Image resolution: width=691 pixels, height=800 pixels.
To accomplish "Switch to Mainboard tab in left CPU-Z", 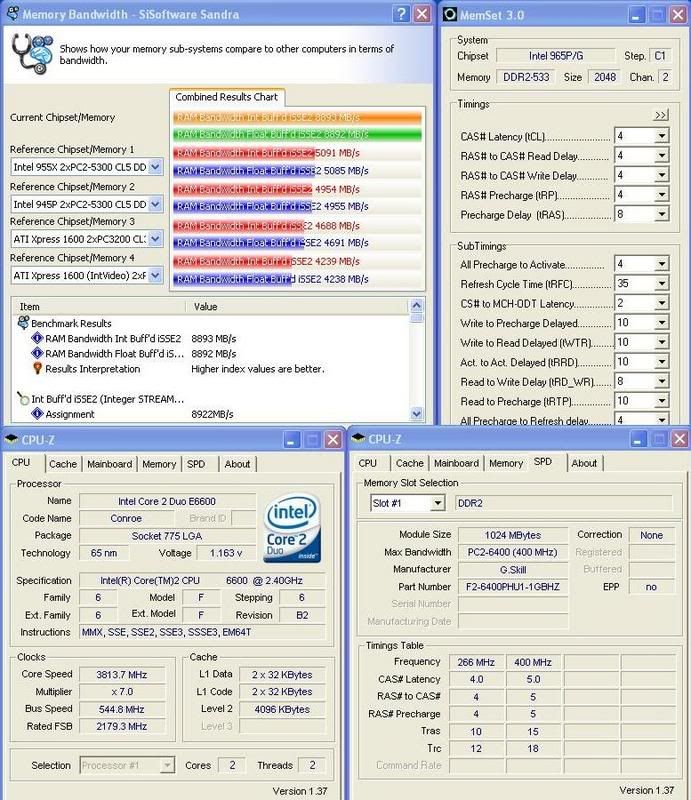I will coord(109,464).
